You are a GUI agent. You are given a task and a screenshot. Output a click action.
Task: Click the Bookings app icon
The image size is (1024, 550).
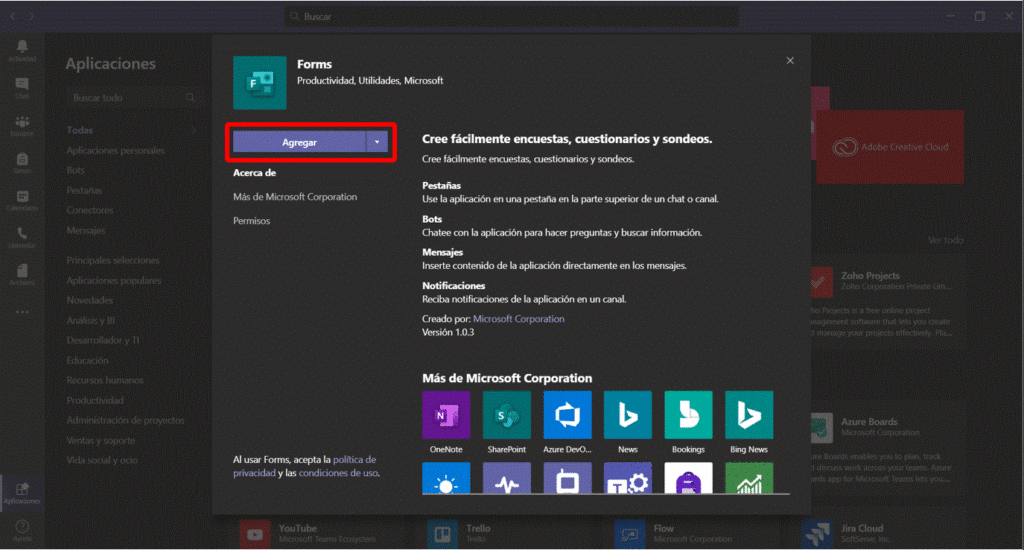click(688, 414)
